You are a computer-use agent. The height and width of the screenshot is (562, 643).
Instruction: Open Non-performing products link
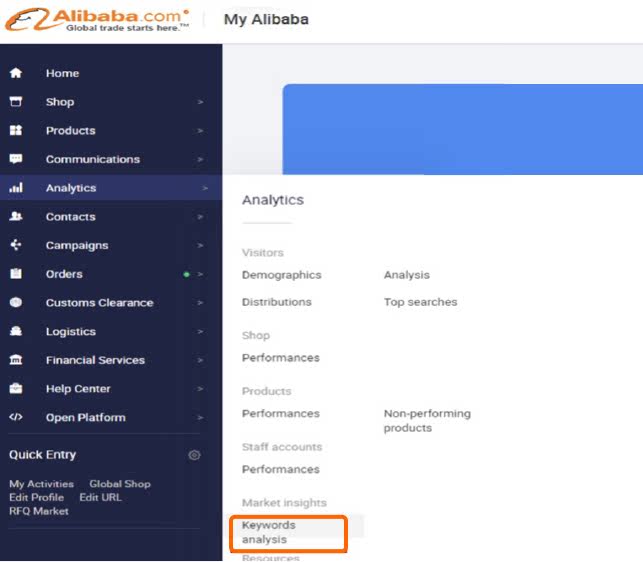click(x=427, y=420)
